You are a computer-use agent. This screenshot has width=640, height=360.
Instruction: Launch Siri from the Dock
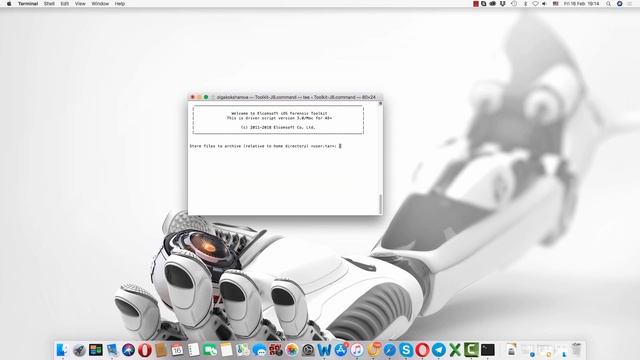click(128, 350)
